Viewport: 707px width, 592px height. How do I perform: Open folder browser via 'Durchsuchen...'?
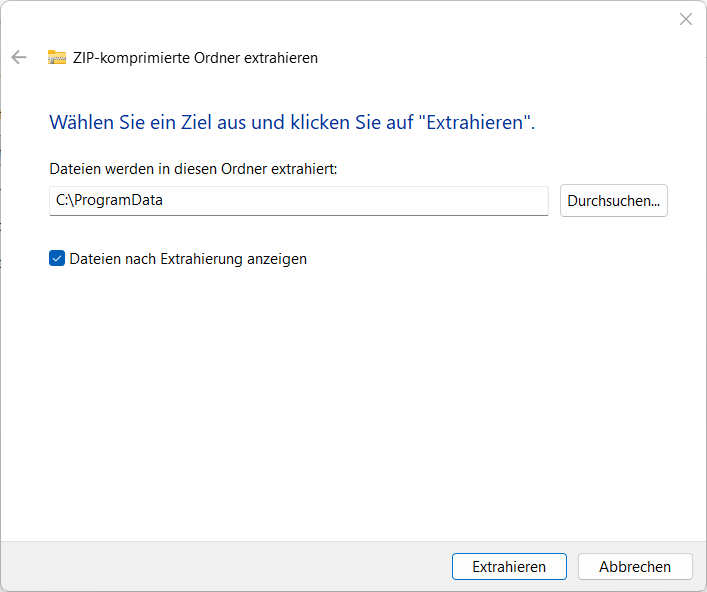[613, 200]
